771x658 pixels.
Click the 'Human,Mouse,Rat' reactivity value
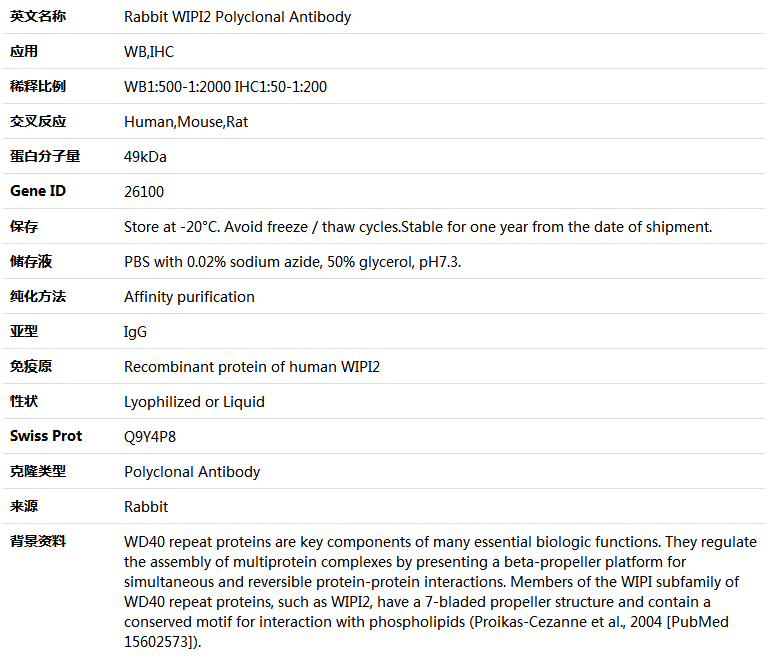[186, 122]
